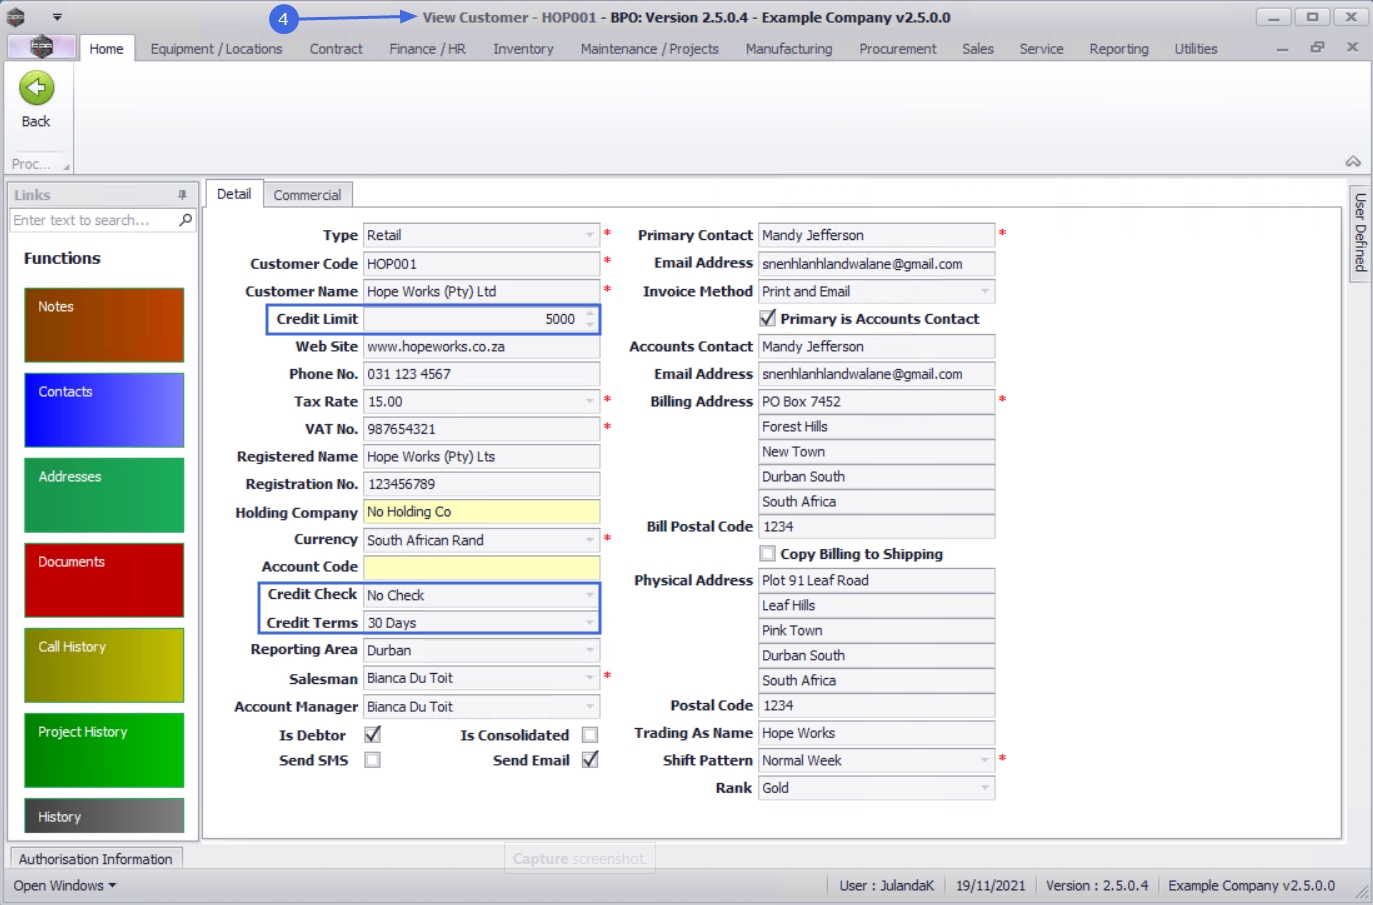Image resolution: width=1373 pixels, height=905 pixels.
Task: Increase the Credit Limit using the up spinner
Action: coord(590,314)
